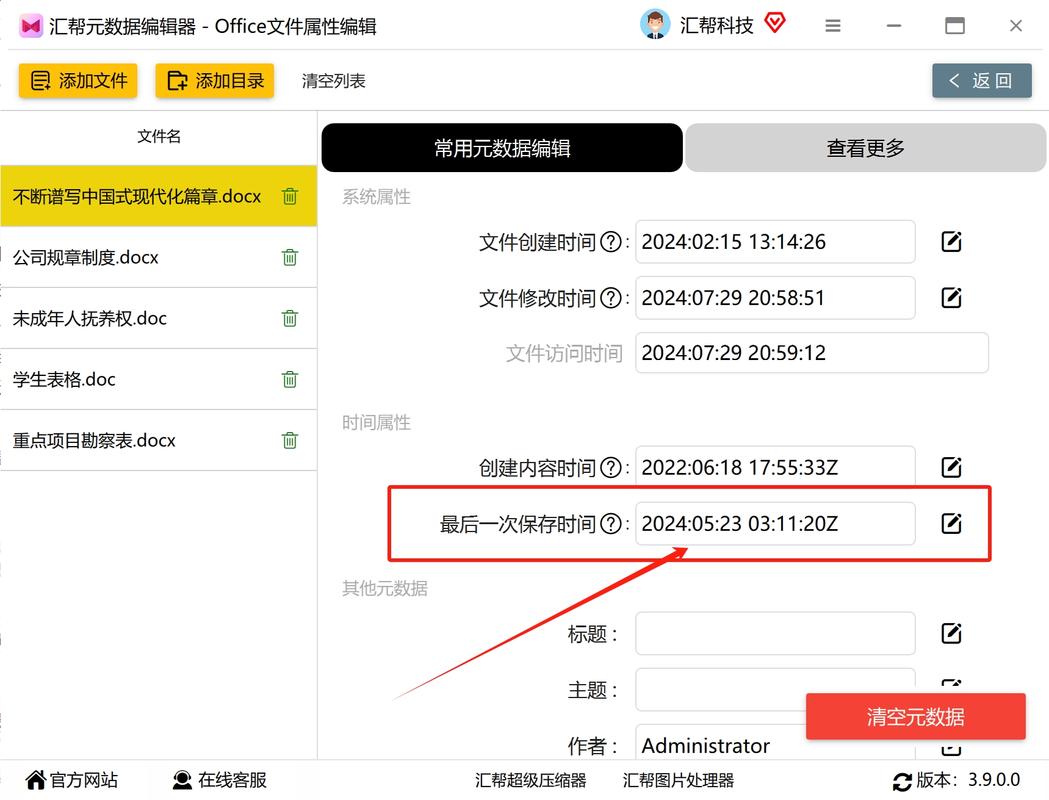Delete 重点项目勘察表.docx with trash icon

[x=290, y=440]
